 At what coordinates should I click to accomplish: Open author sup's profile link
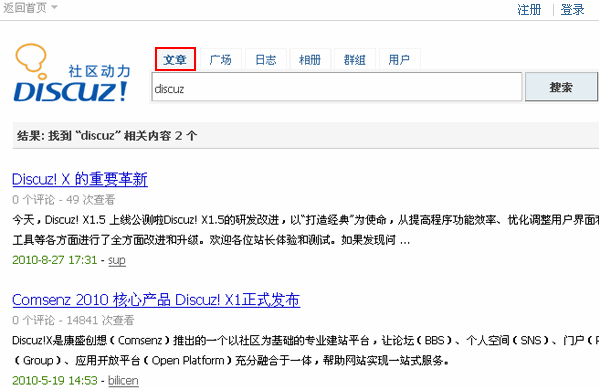pyautogui.click(x=117, y=260)
